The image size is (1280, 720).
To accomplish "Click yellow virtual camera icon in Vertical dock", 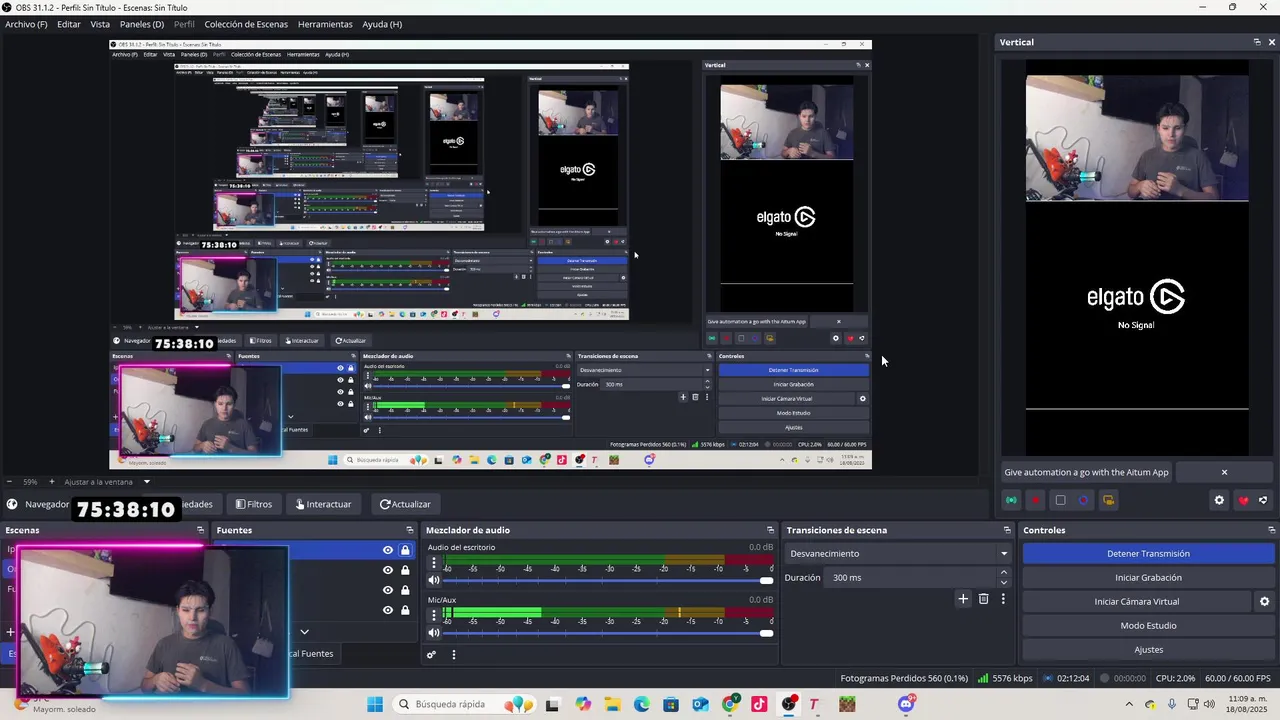I will pos(1108,500).
